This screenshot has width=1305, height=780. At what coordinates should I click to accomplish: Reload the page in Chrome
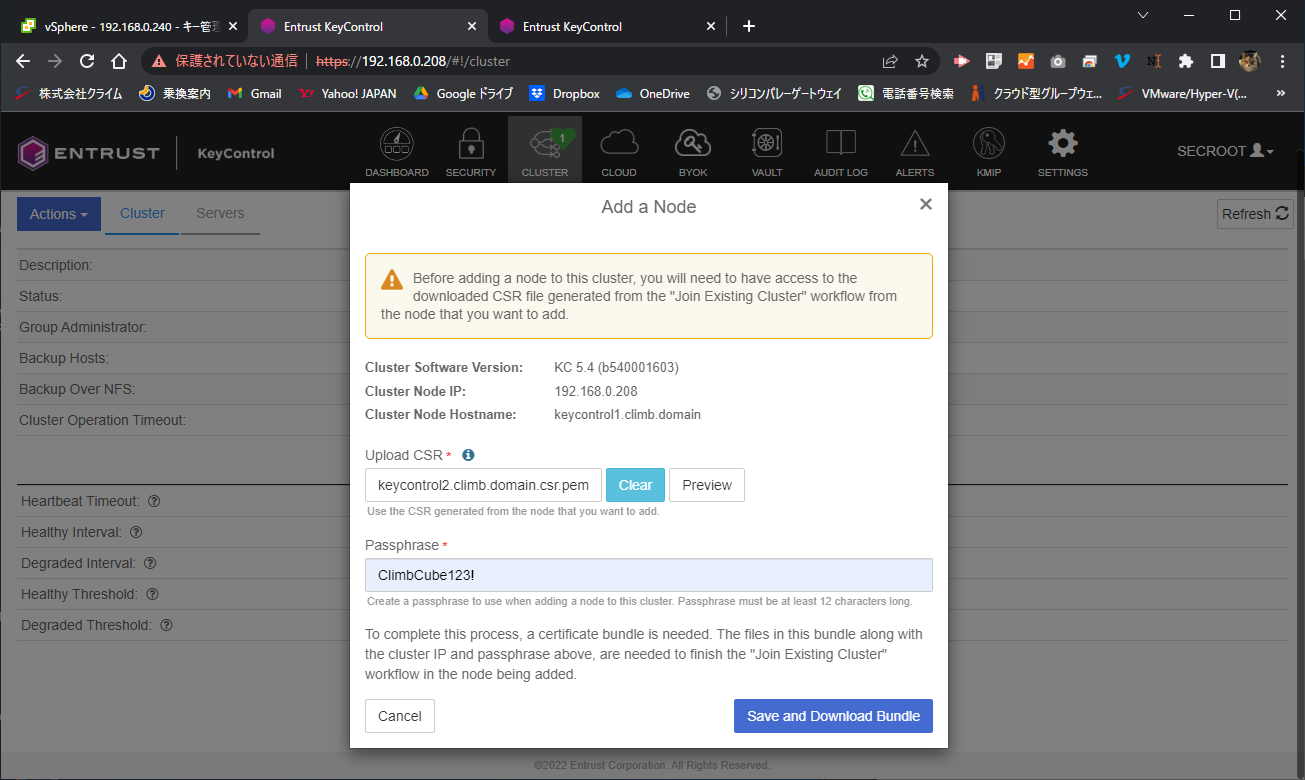coord(87,61)
